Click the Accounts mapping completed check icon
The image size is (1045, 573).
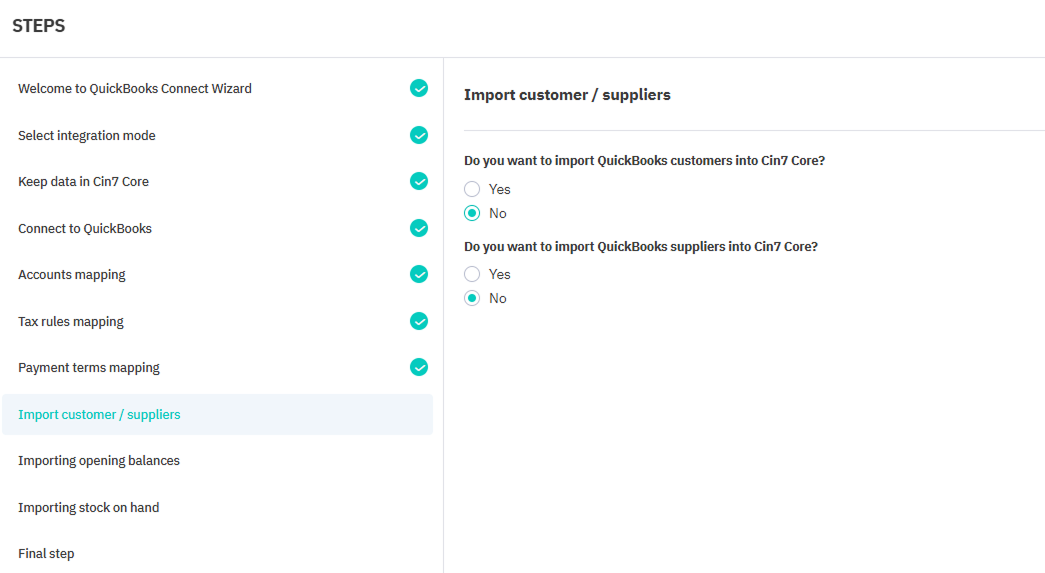(x=419, y=274)
